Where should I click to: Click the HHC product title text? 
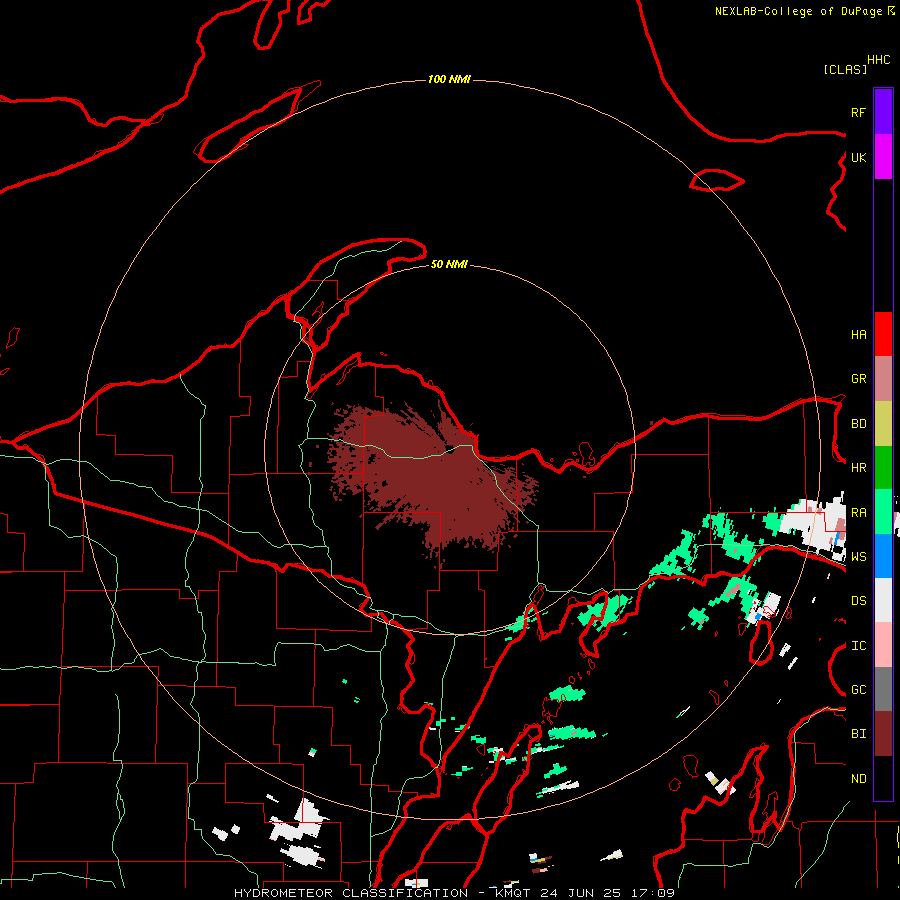(878, 60)
